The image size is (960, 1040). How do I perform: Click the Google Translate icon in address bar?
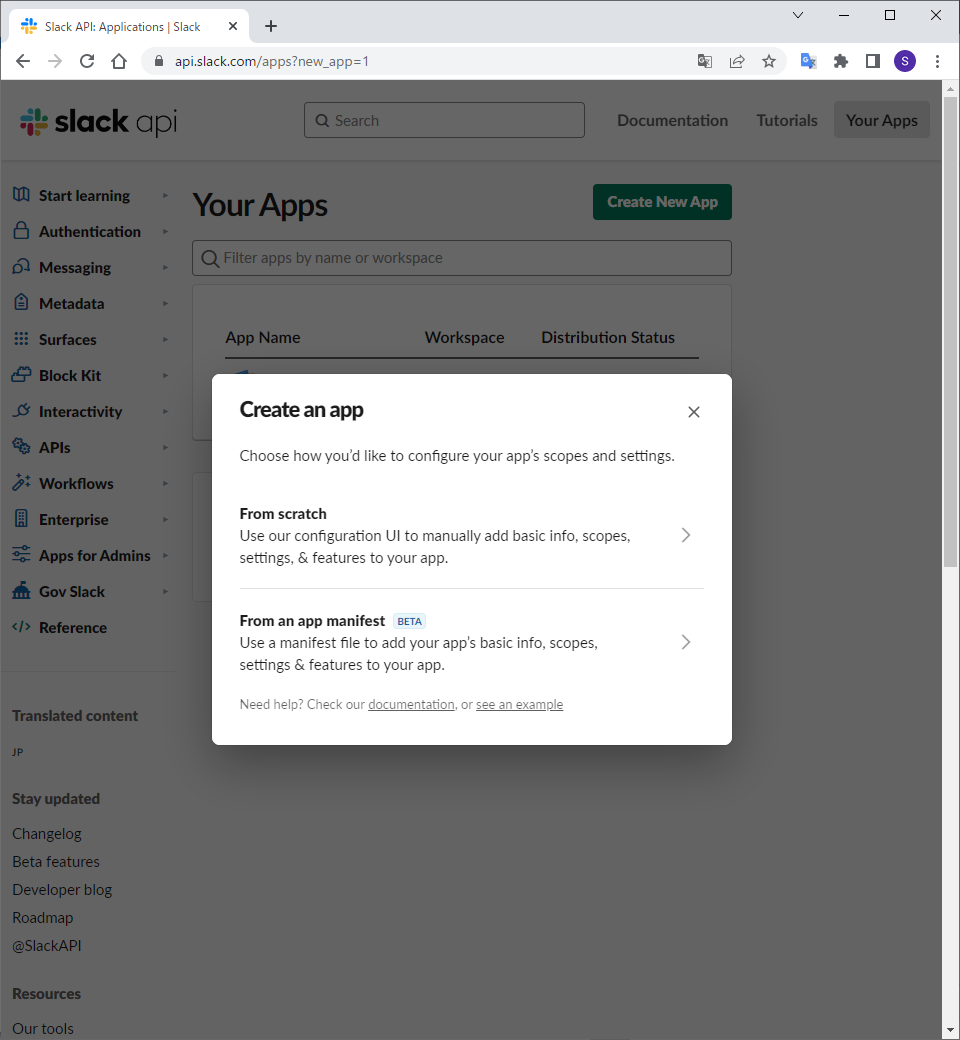point(705,61)
